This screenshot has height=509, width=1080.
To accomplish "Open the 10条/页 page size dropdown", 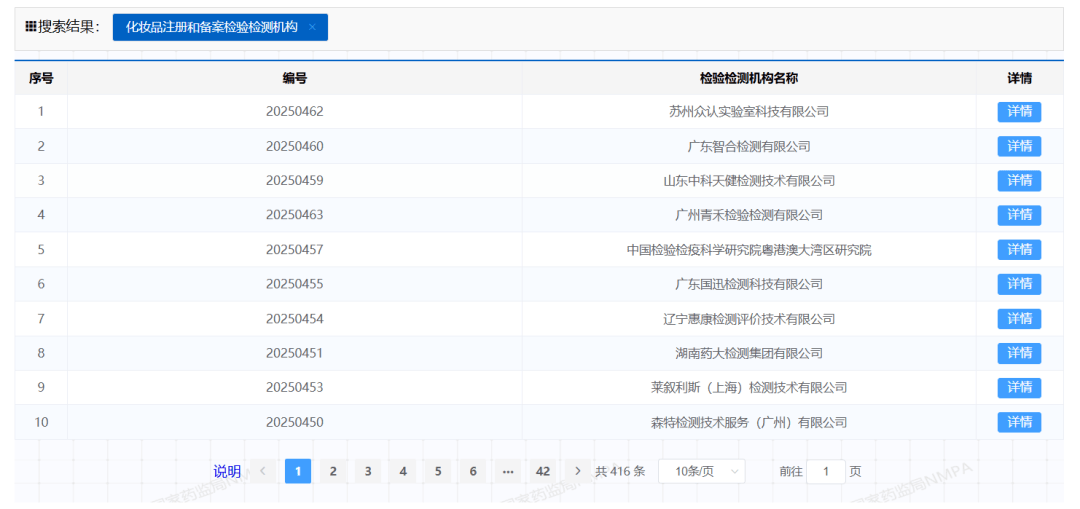I will [701, 471].
